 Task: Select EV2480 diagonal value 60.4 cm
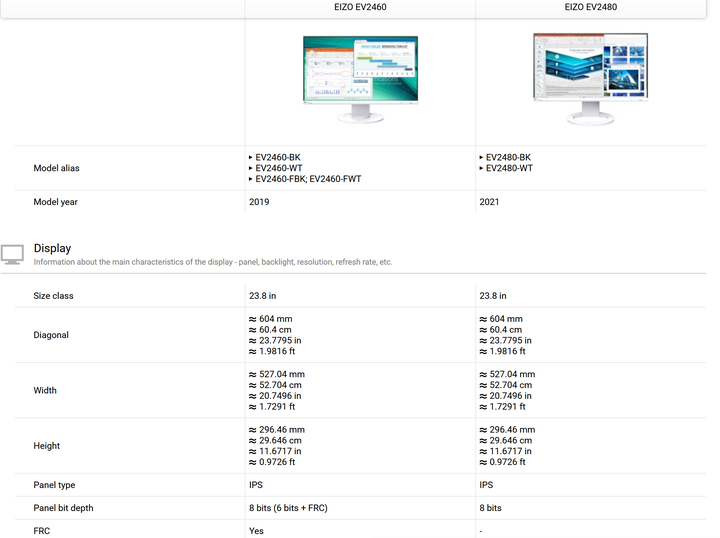501,330
